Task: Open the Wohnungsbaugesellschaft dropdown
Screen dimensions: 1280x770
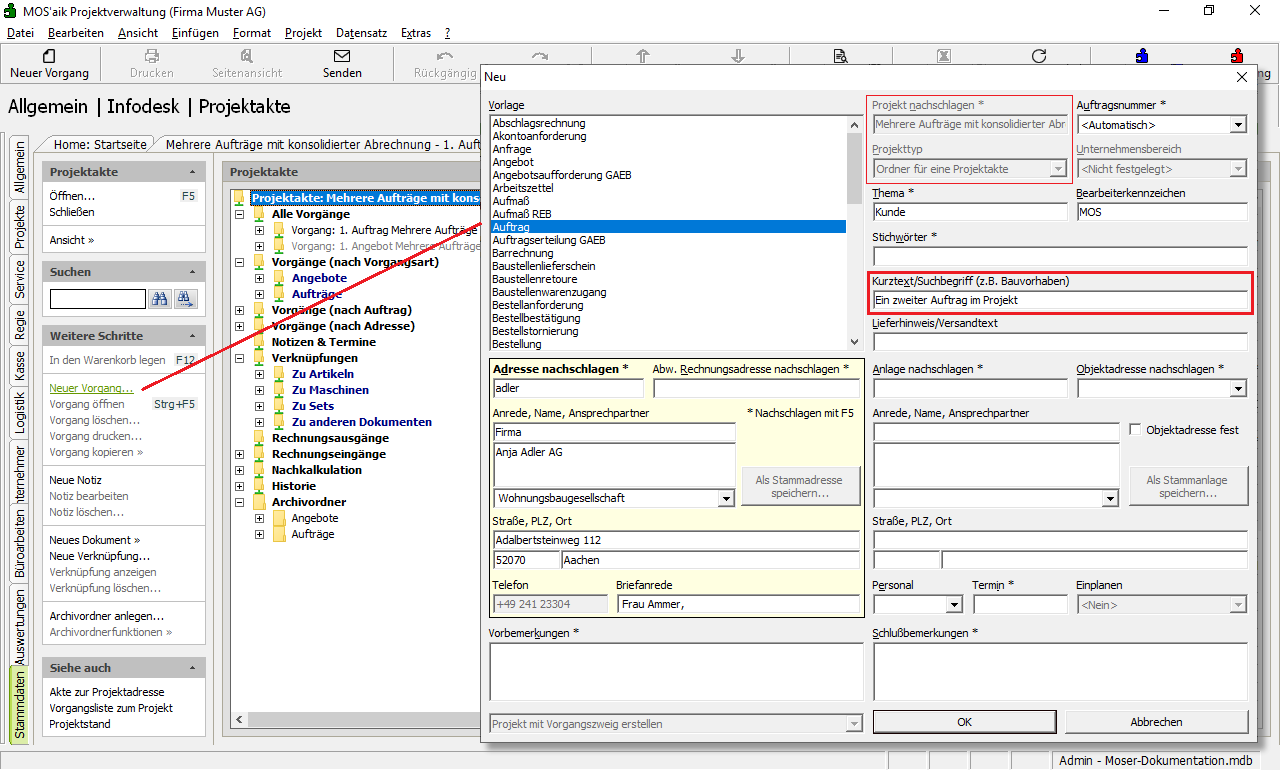Action: pos(725,498)
